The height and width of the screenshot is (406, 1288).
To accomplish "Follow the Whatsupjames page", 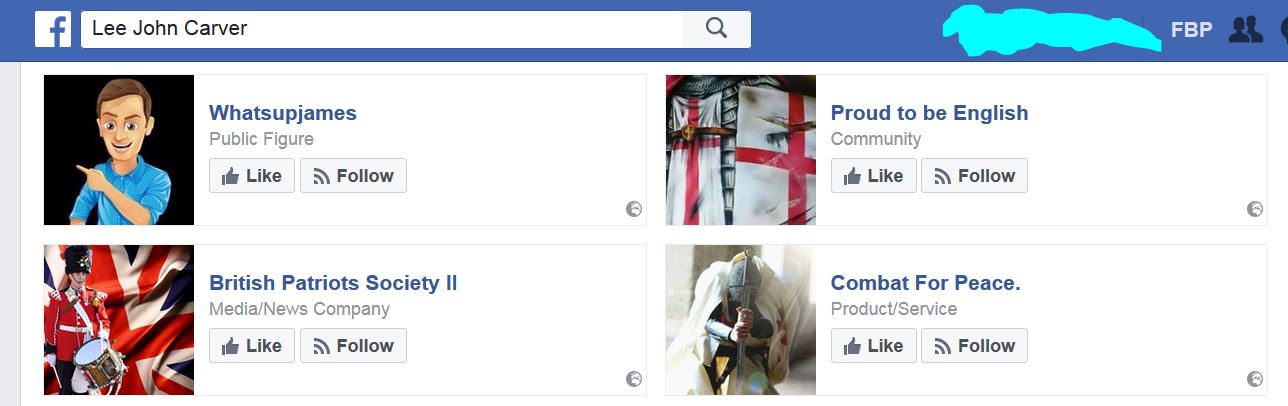I will point(353,175).
